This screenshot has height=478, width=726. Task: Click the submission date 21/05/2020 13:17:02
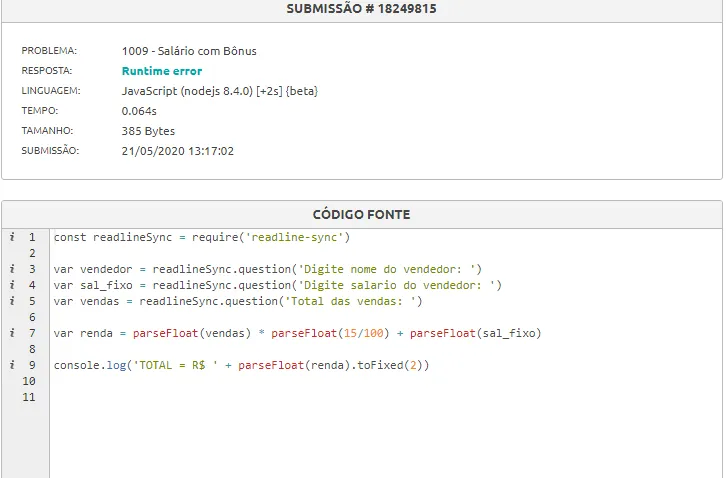coord(177,151)
